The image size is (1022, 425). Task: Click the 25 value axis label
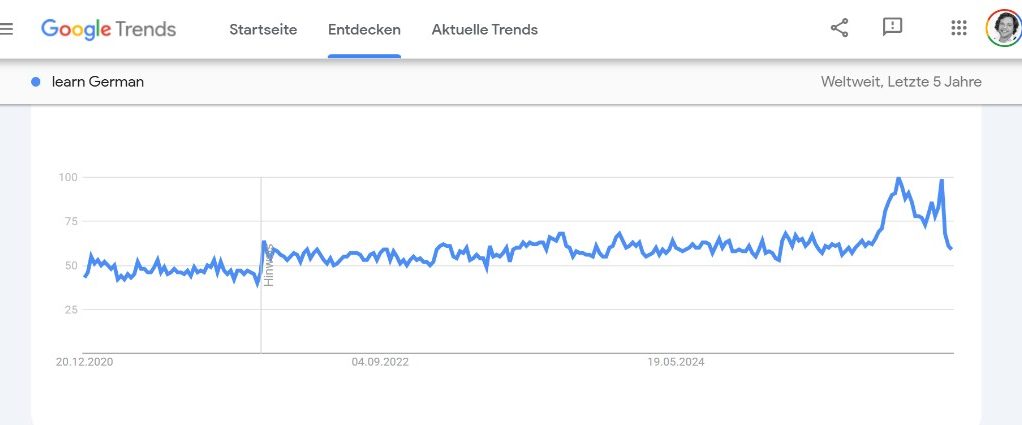pos(71,310)
